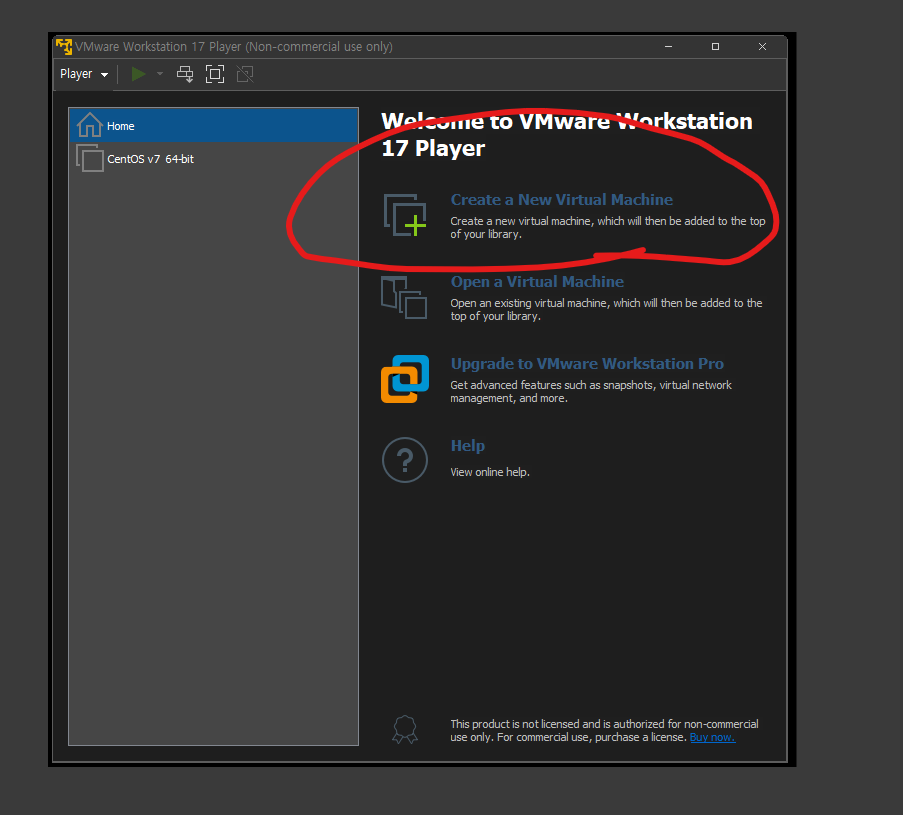This screenshot has height=815, width=903.
Task: Click the Buy now link
Action: [712, 737]
